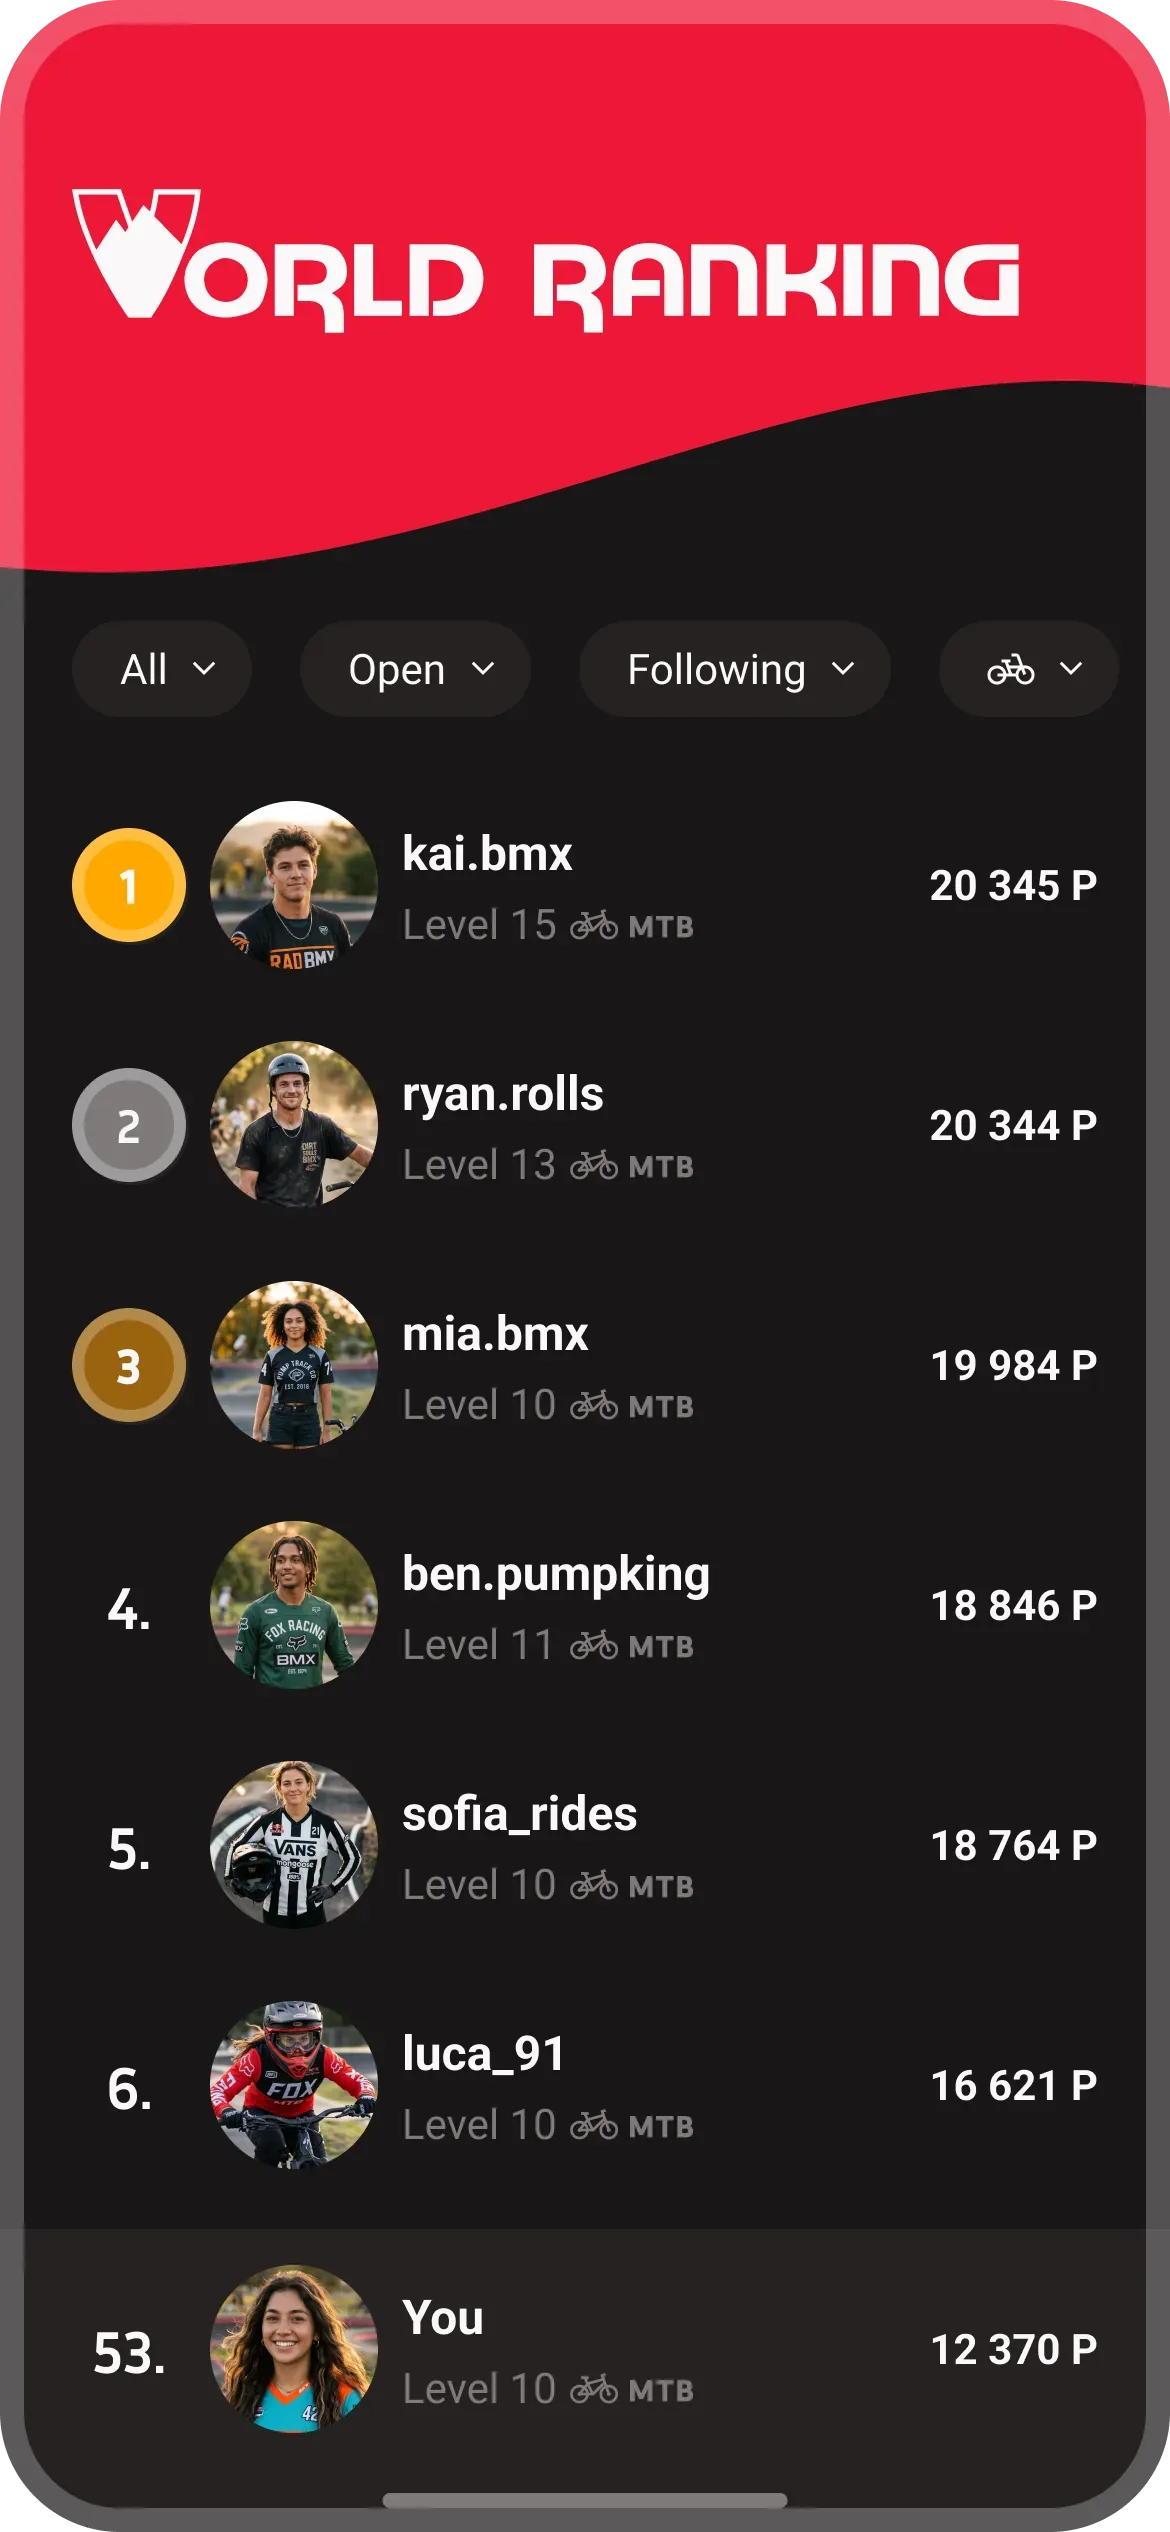Open the Following filter dropdown
Screen dimensions: 1170x2532
(735, 669)
